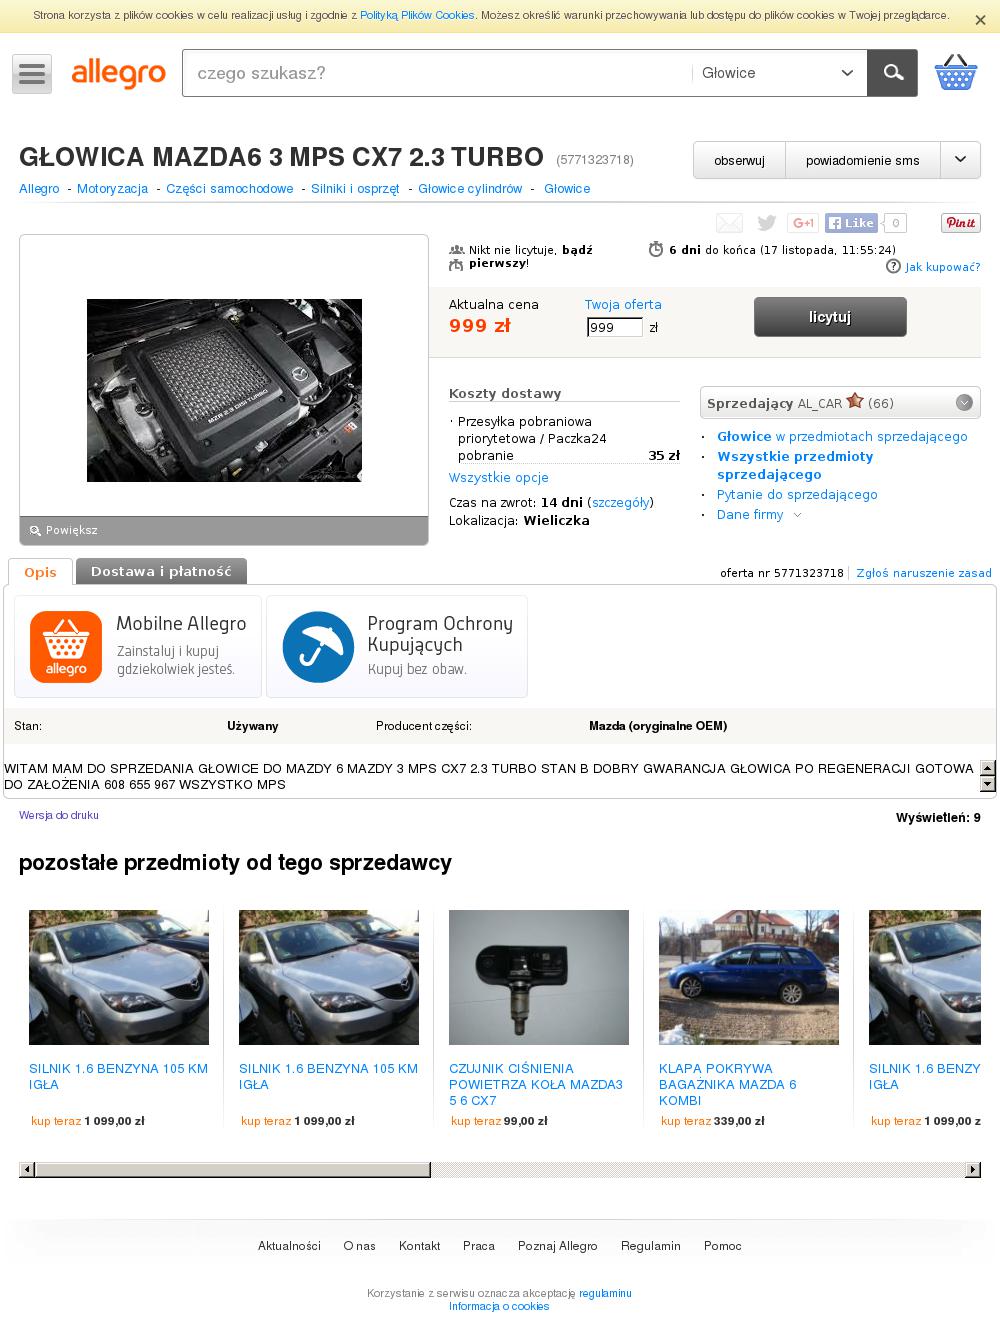This screenshot has height=1324, width=1000.
Task: Click the licytuj bid button
Action: coord(830,317)
